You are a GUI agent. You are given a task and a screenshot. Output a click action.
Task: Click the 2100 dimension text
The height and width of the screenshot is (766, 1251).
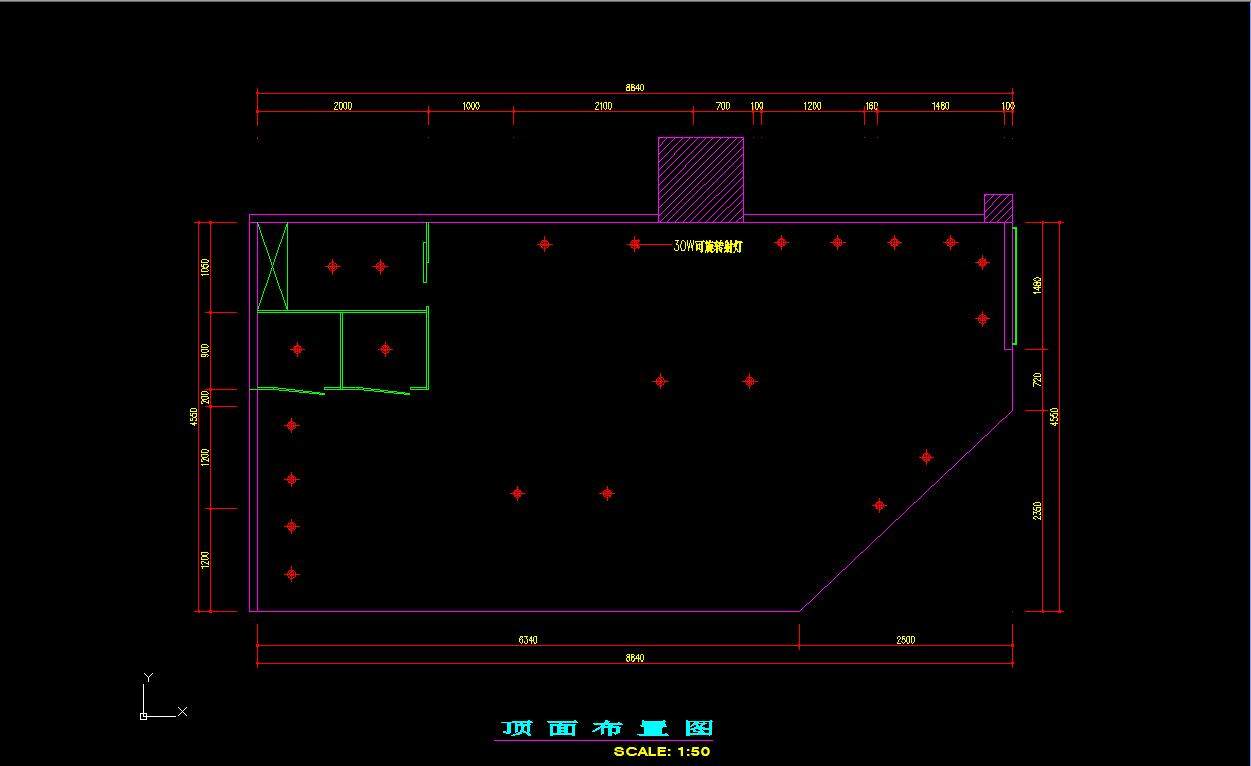click(603, 106)
